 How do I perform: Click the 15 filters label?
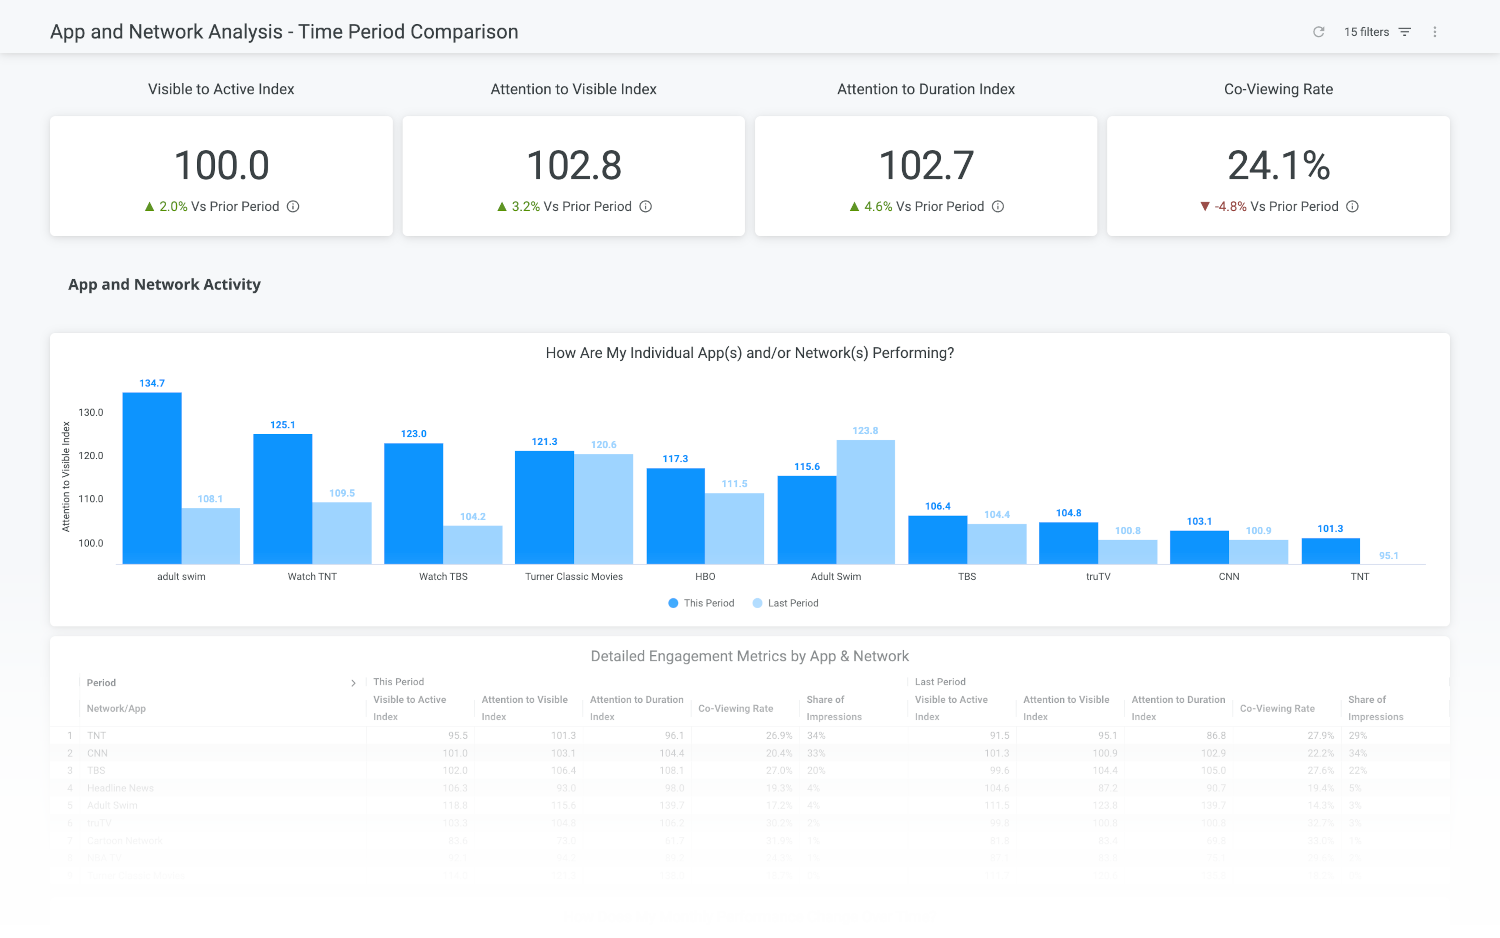(1366, 32)
